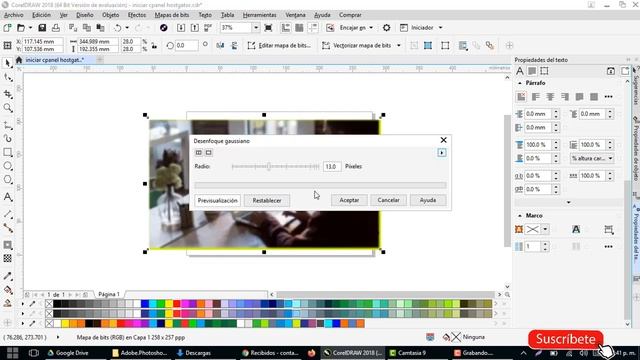
Task: Click Cancelar in blur dialog
Action: click(389, 200)
